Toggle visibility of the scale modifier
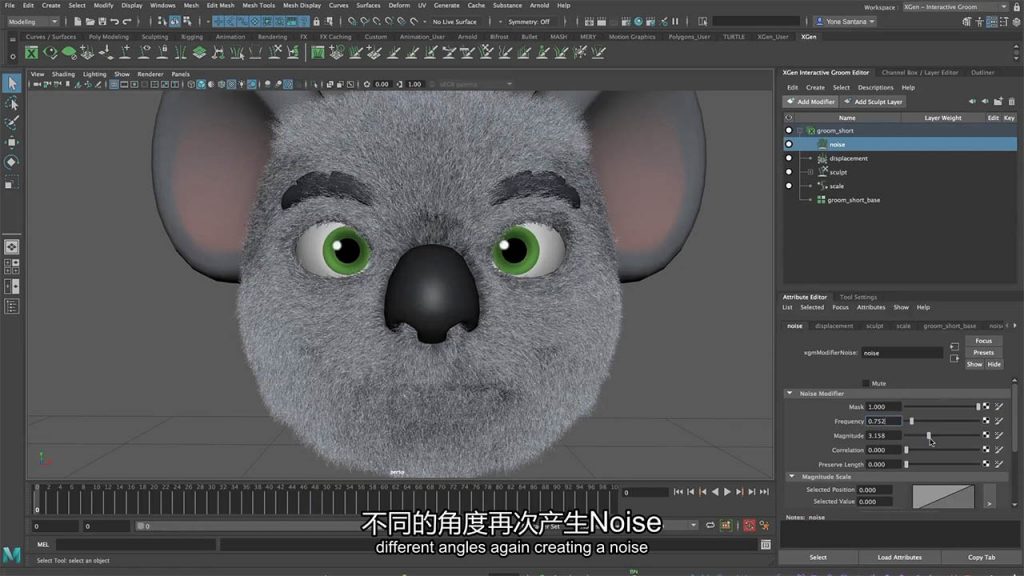The width and height of the screenshot is (1024, 576). point(789,186)
